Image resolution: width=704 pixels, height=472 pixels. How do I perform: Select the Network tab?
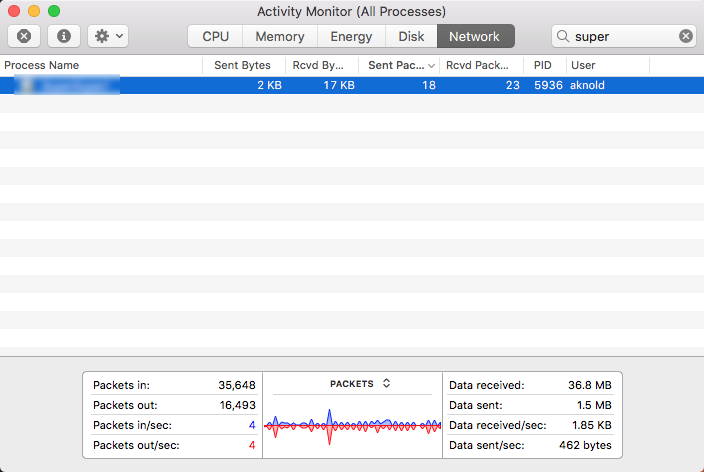click(x=474, y=36)
